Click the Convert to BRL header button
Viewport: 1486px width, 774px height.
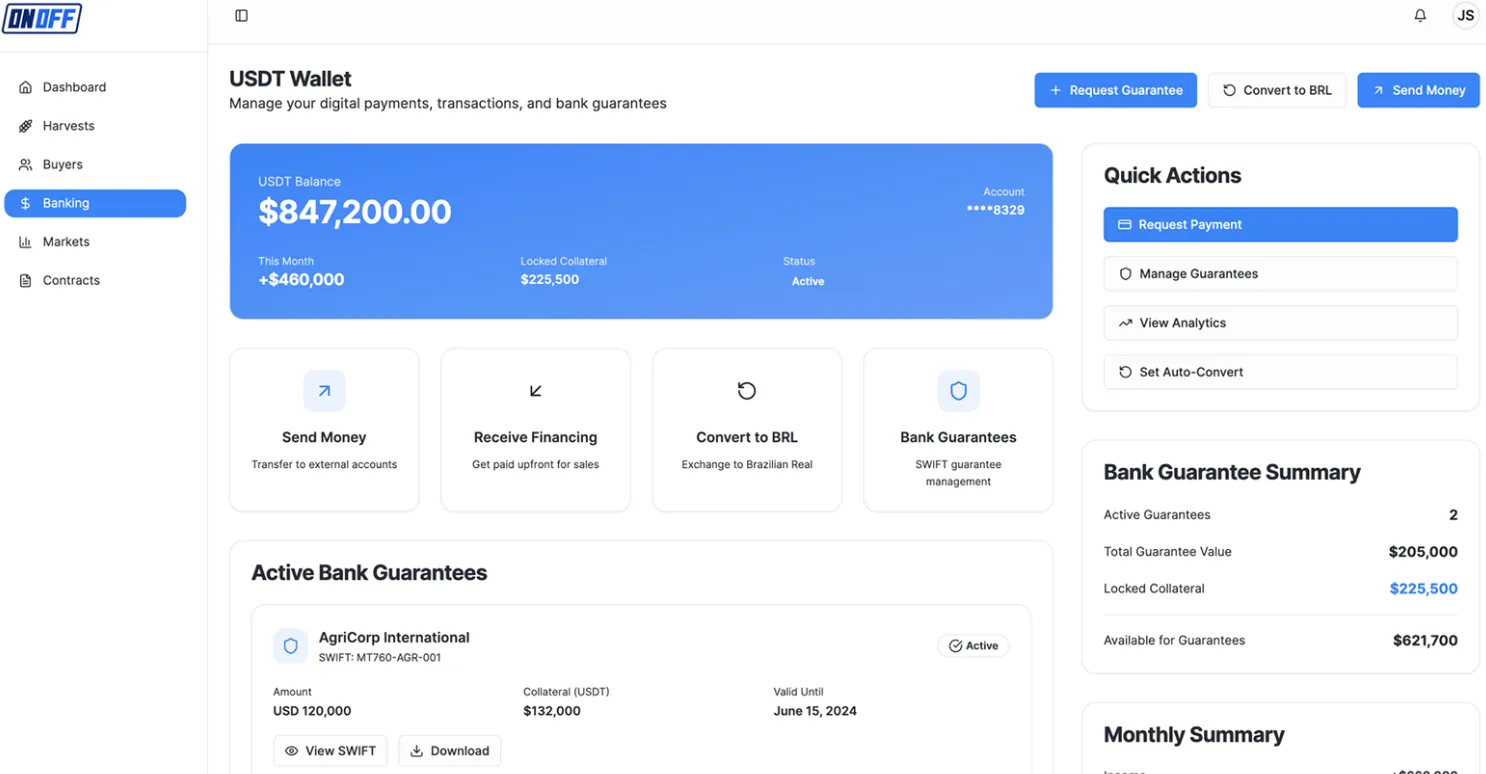1277,90
